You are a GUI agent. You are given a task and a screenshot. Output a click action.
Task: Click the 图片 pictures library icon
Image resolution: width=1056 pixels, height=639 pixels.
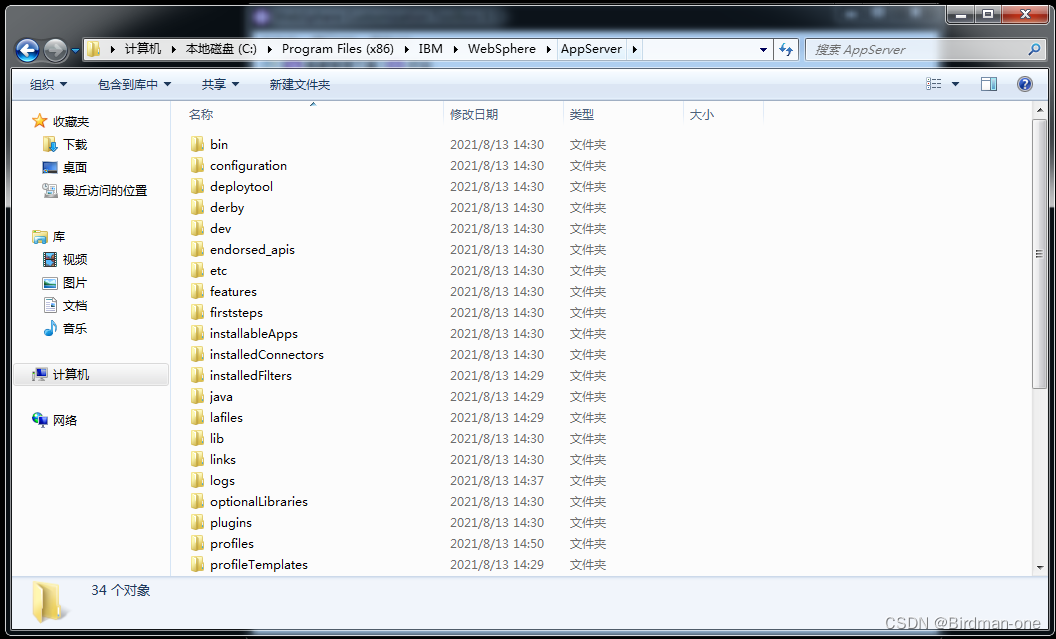(x=50, y=283)
